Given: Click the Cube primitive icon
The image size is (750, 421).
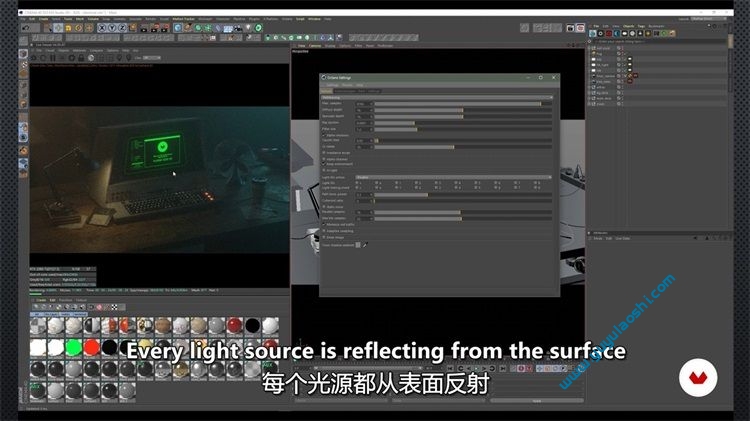Looking at the screenshot, I should 177,28.
